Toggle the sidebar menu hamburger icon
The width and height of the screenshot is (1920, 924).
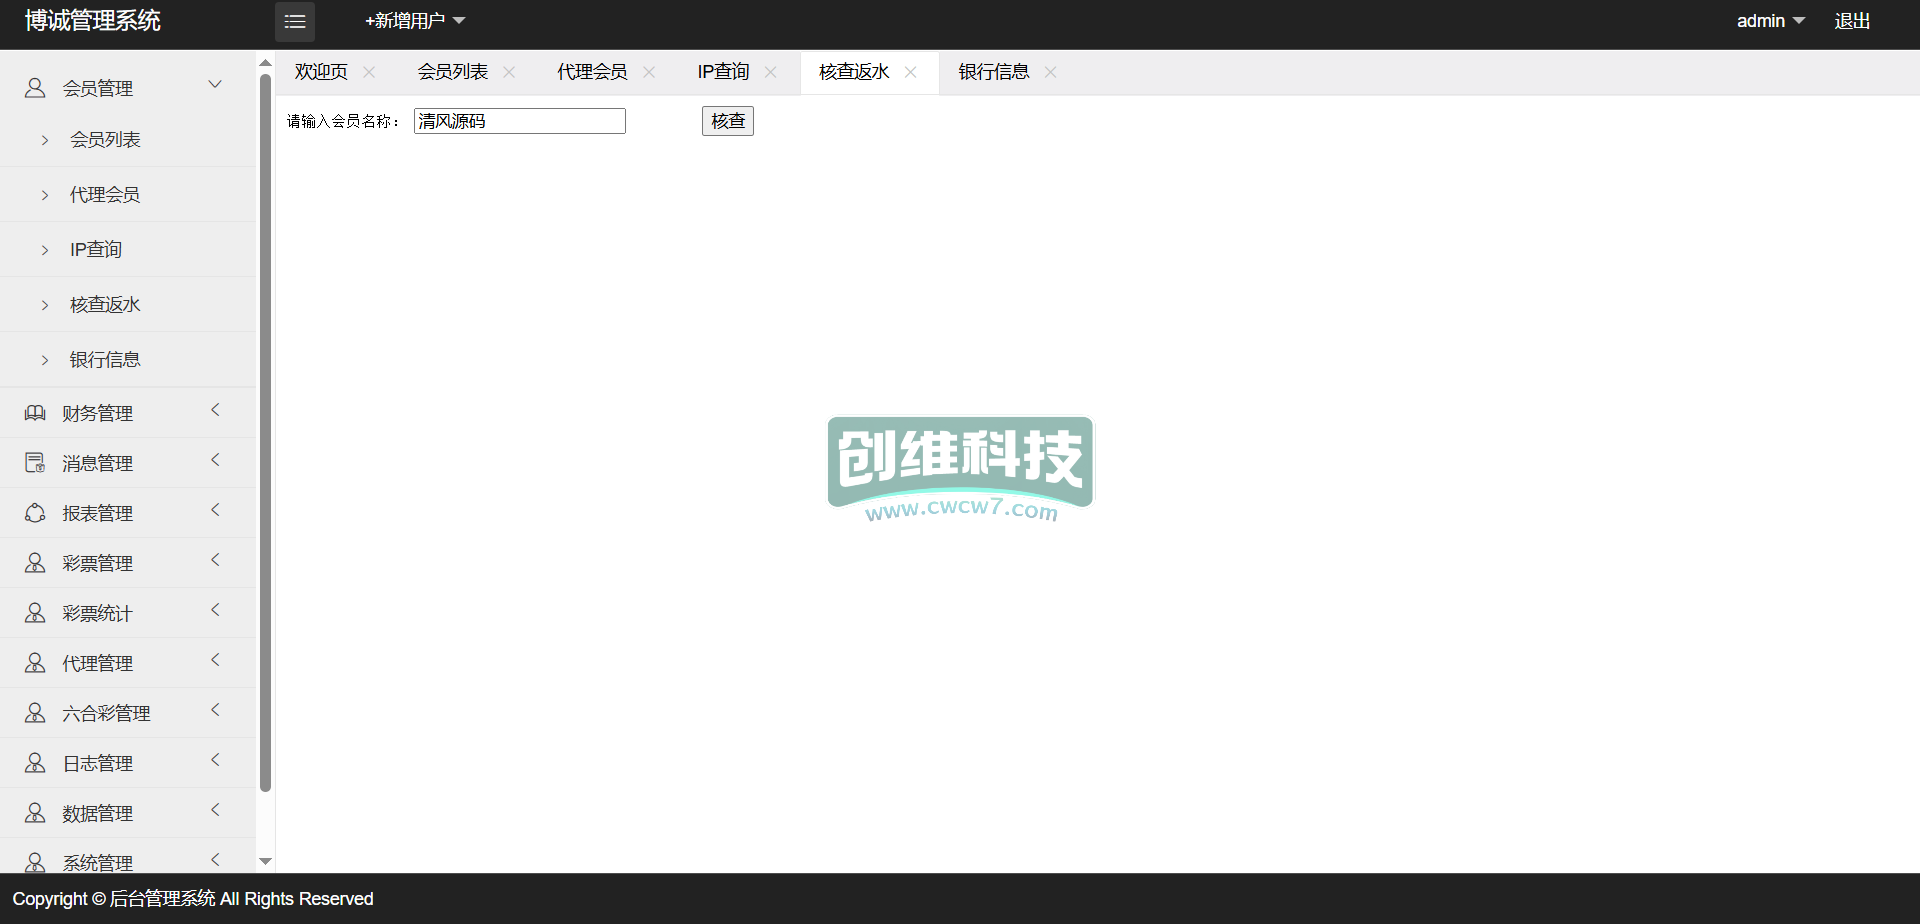[295, 21]
